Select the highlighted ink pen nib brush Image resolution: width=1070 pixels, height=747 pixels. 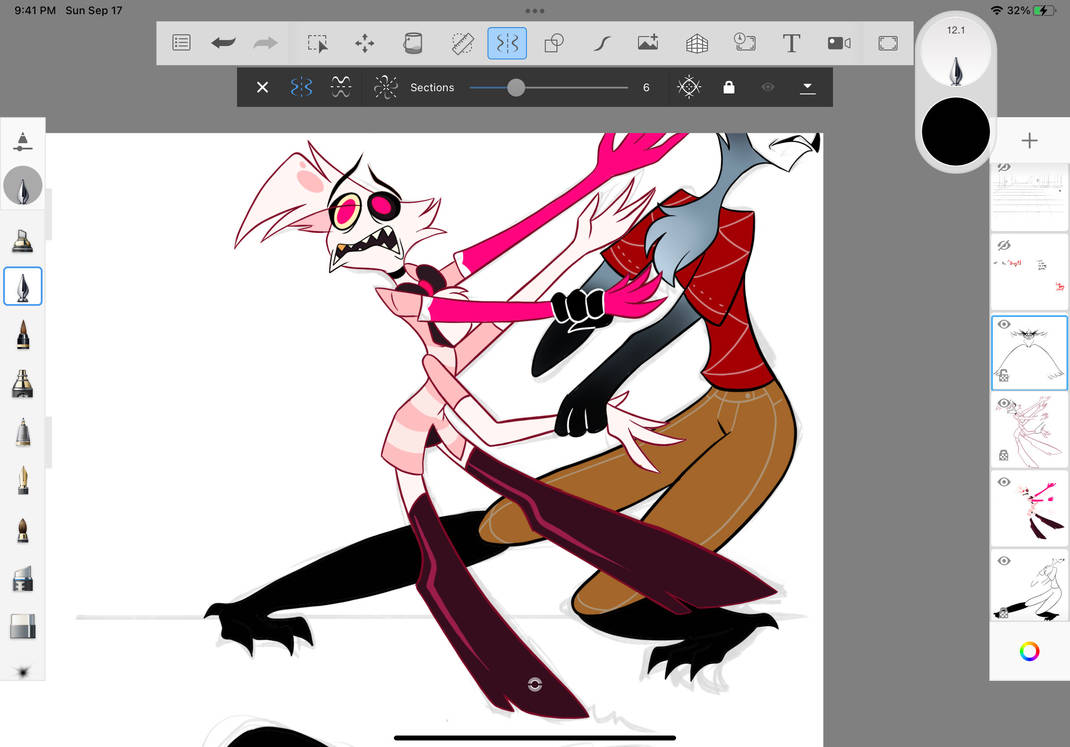23,287
